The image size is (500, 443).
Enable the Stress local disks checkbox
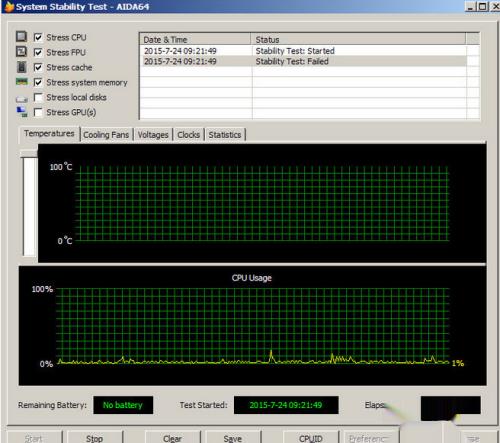coord(38,97)
